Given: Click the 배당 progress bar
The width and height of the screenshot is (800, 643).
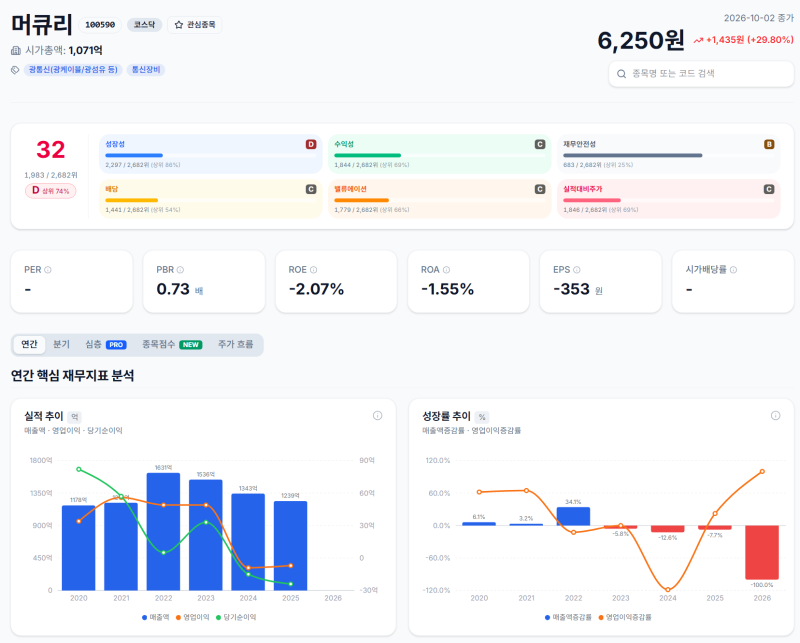Looking at the screenshot, I should [211, 200].
